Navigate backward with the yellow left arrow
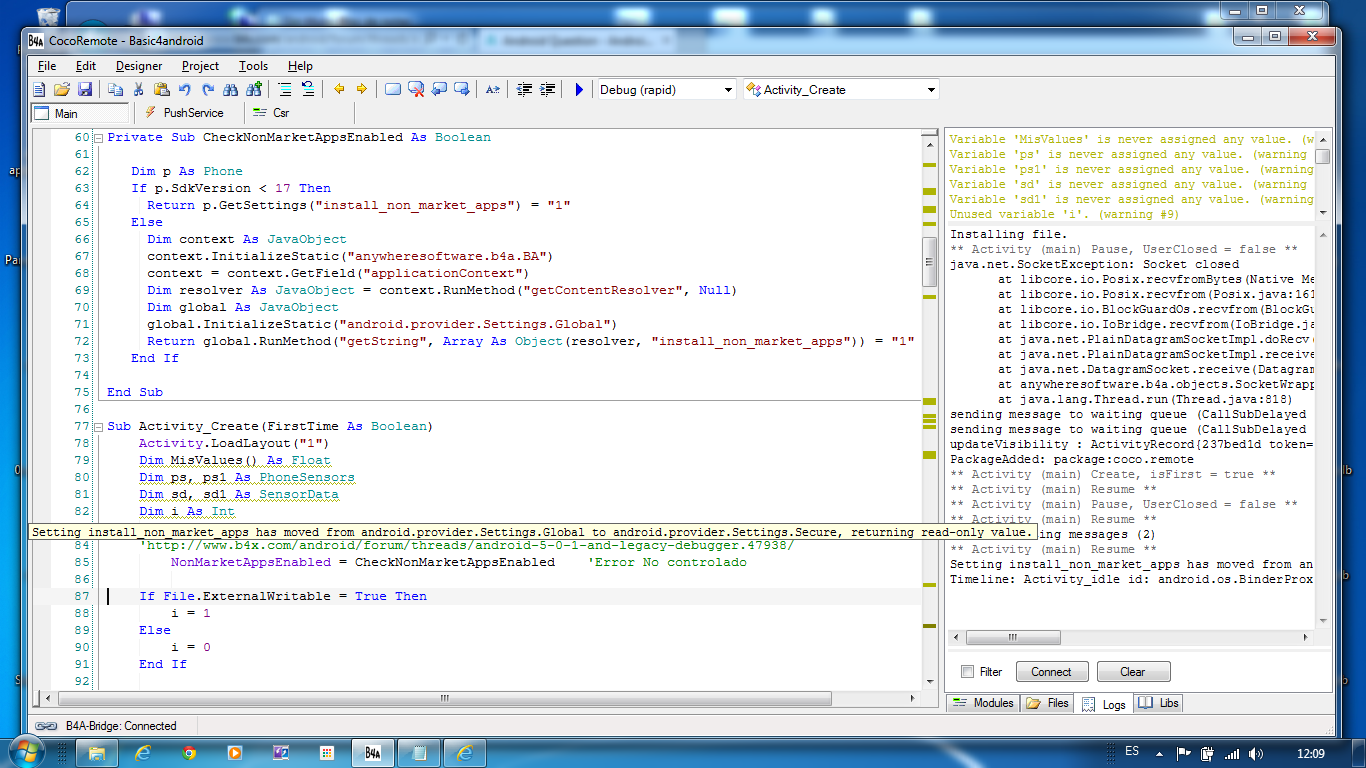This screenshot has width=1366, height=768. (x=339, y=89)
